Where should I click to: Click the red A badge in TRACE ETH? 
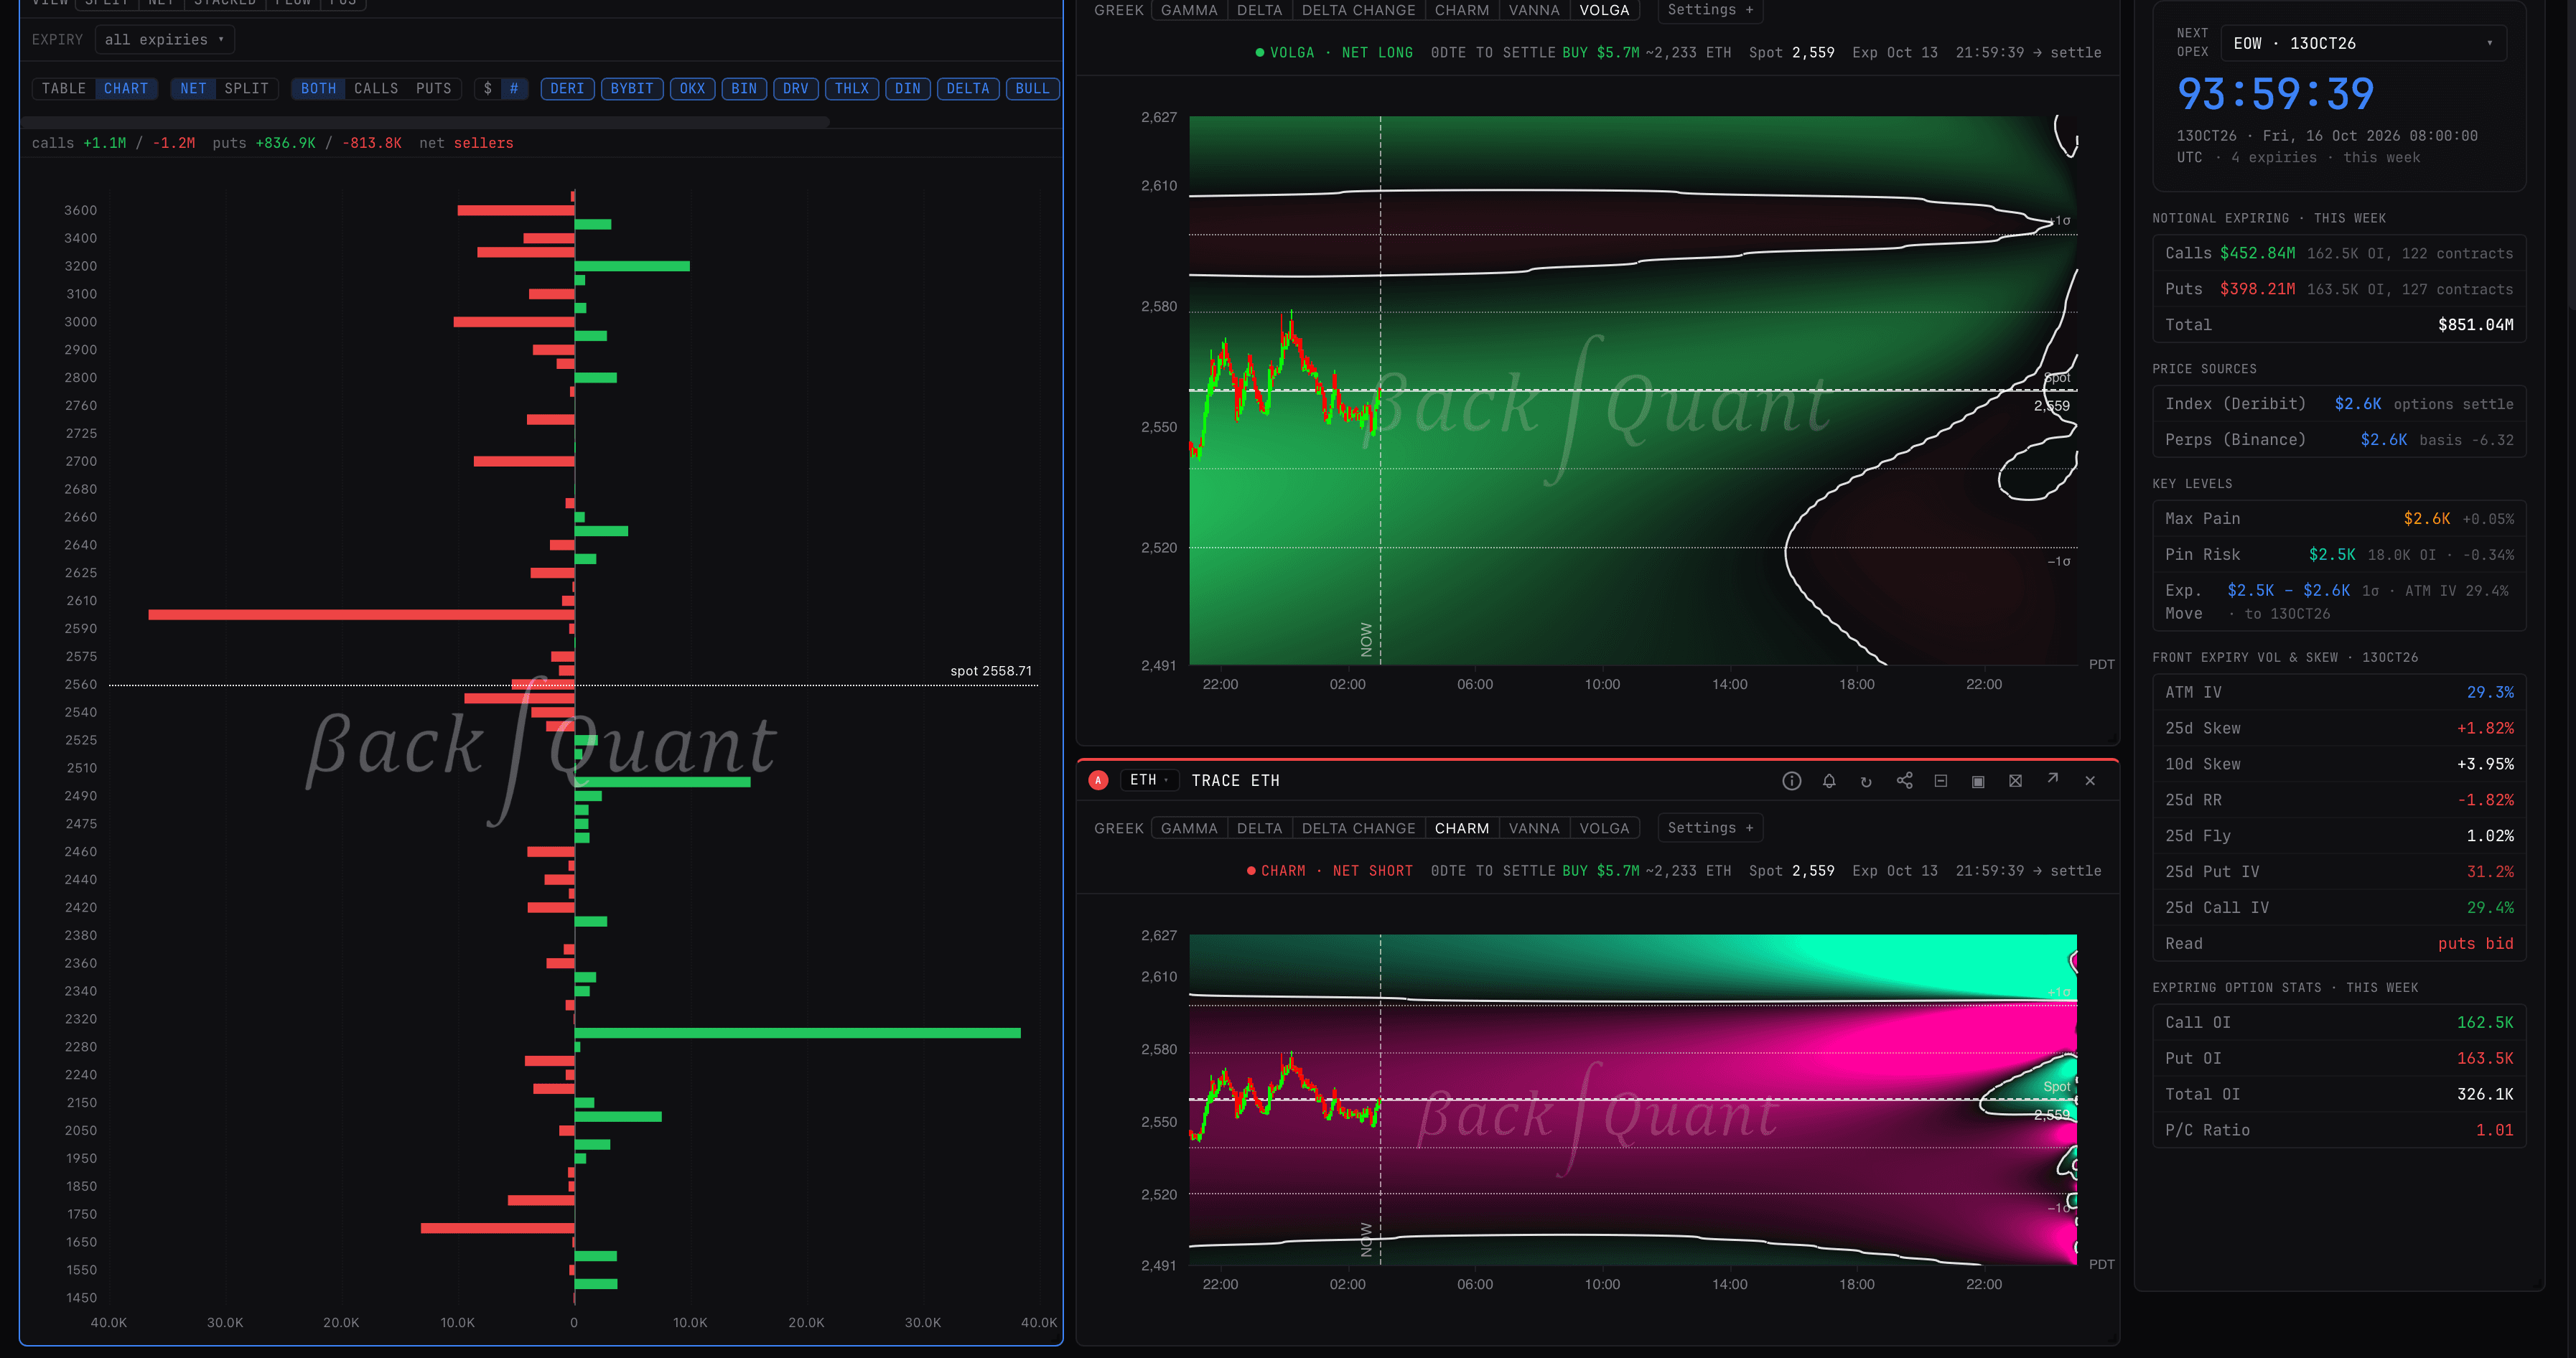[x=1098, y=780]
